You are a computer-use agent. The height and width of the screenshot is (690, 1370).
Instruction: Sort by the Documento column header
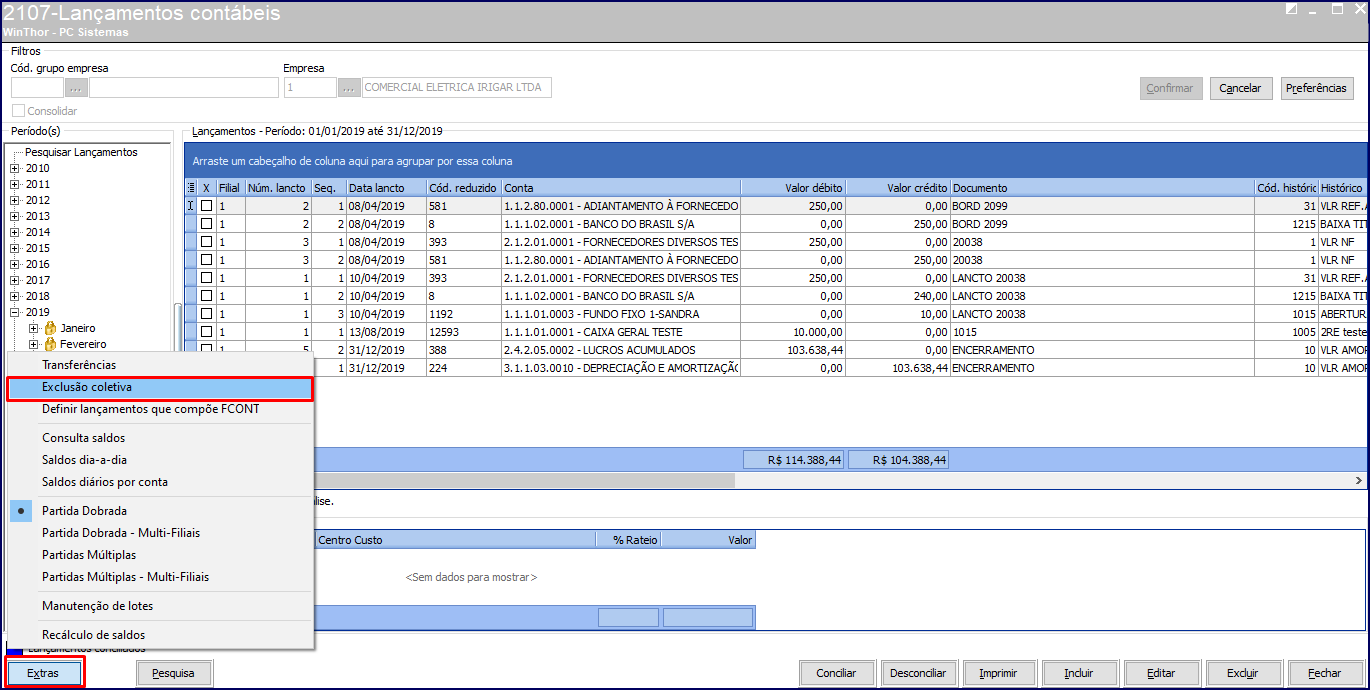pyautogui.click(x=1103, y=188)
